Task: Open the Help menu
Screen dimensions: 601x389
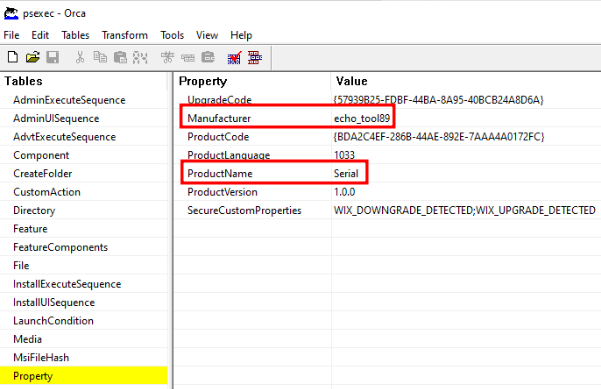Action: point(241,35)
